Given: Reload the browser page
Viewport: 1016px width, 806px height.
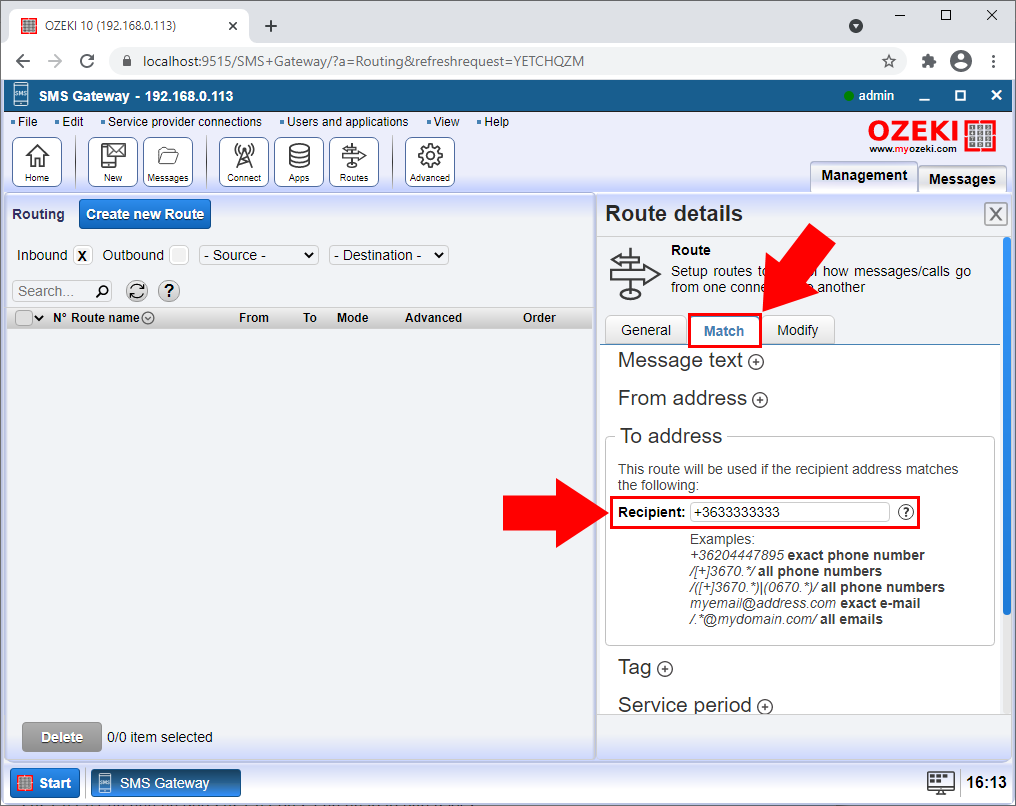Looking at the screenshot, I should (x=87, y=62).
